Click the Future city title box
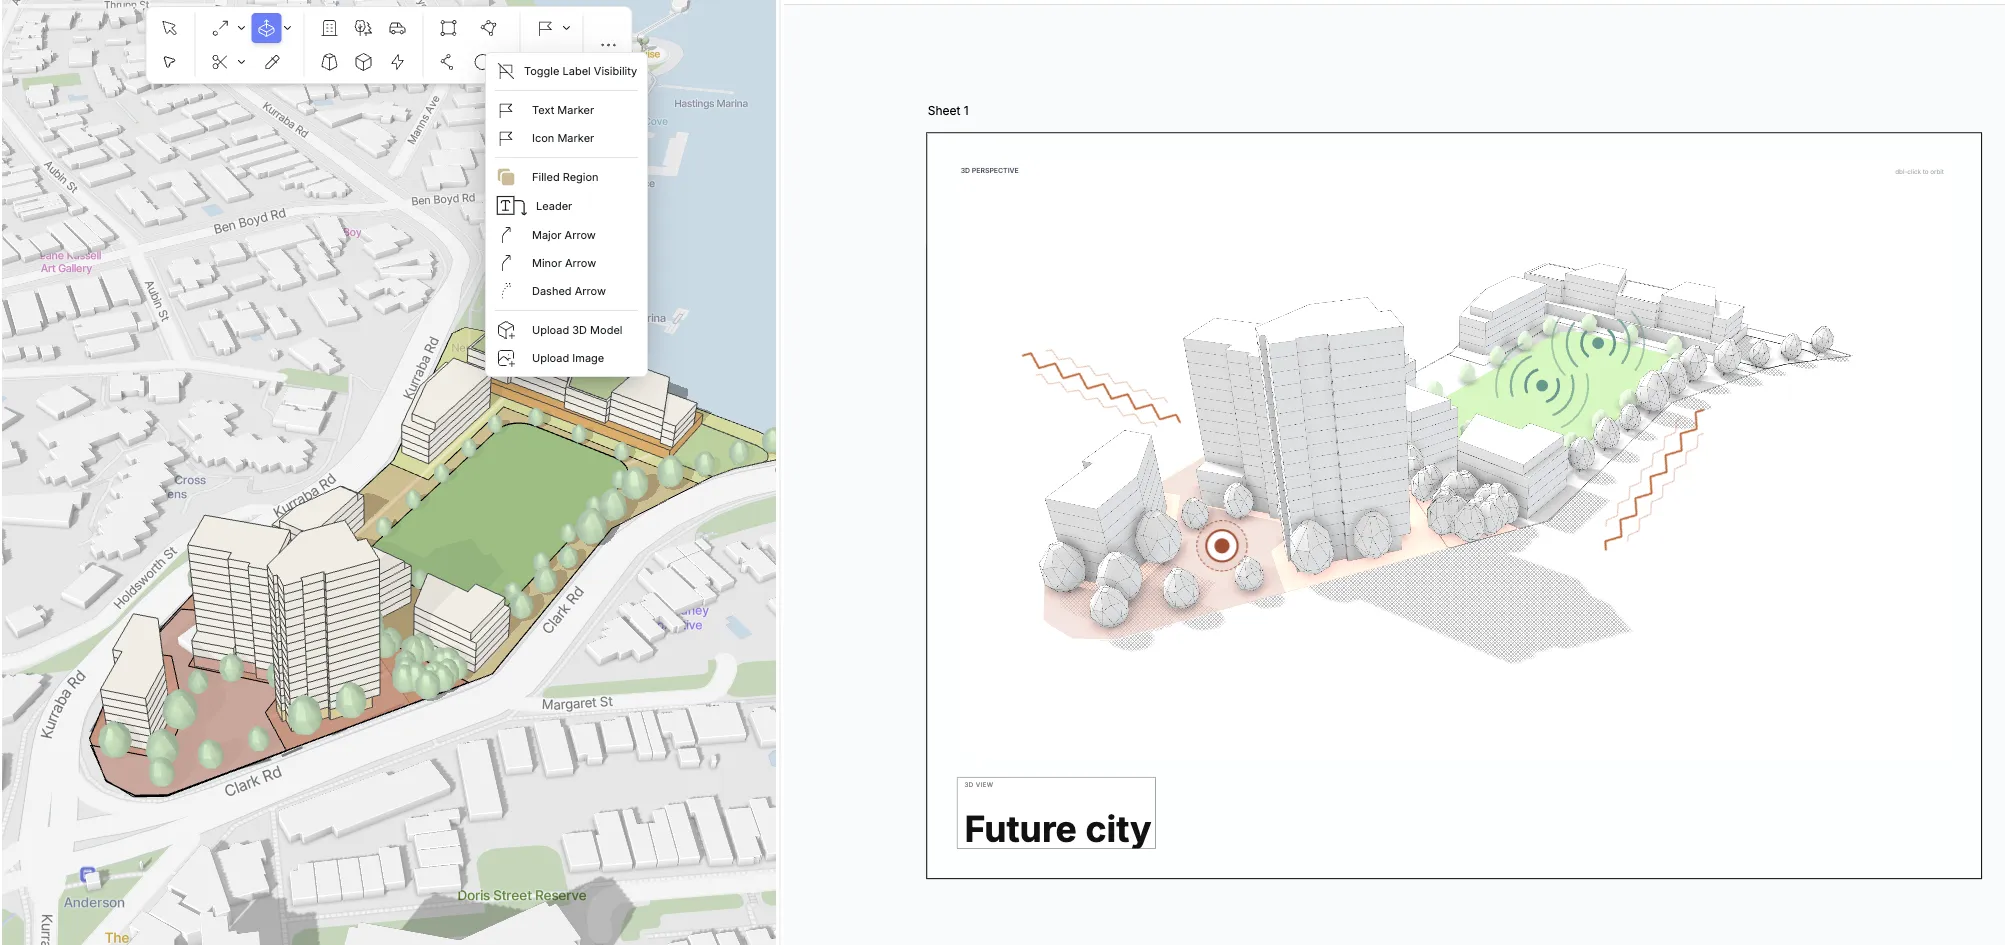Image resolution: width=2005 pixels, height=945 pixels. tap(1056, 813)
